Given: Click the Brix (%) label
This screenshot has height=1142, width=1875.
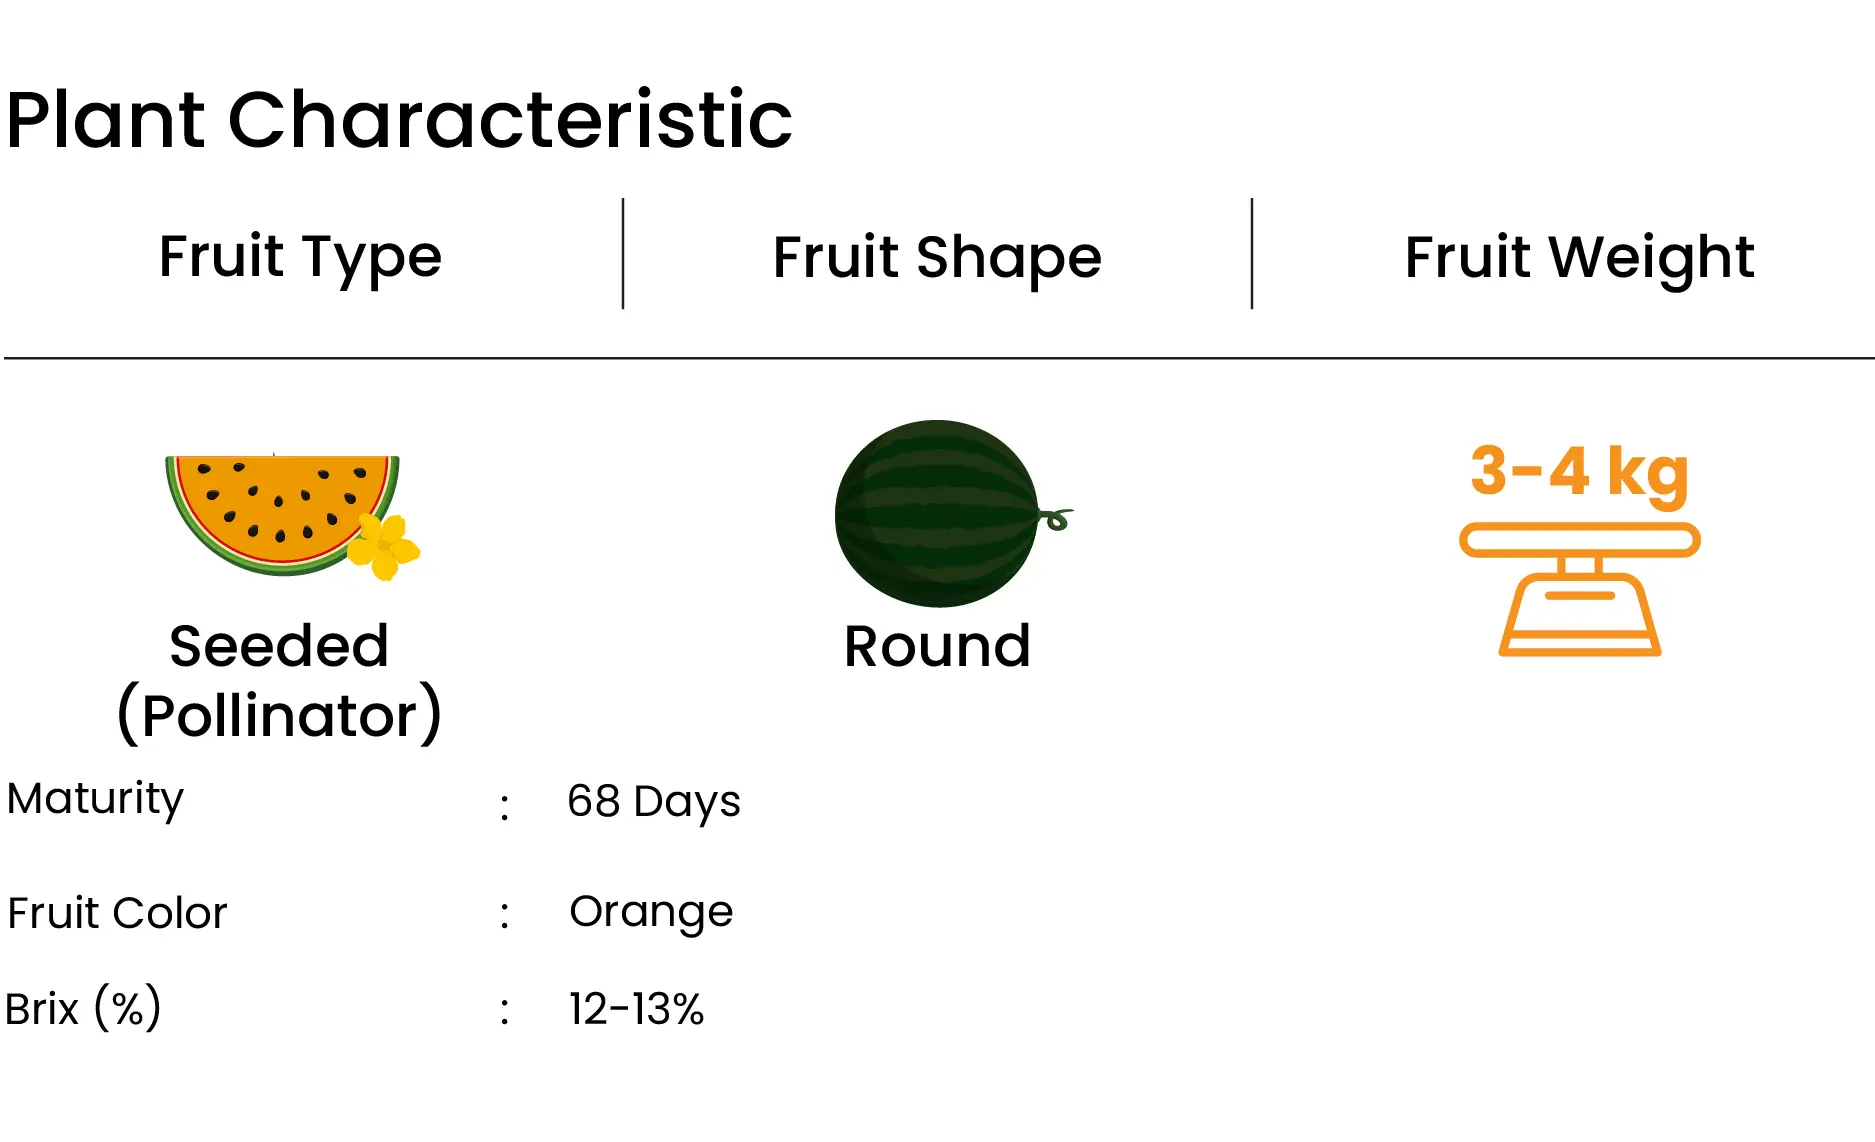Looking at the screenshot, I should (x=83, y=1008).
